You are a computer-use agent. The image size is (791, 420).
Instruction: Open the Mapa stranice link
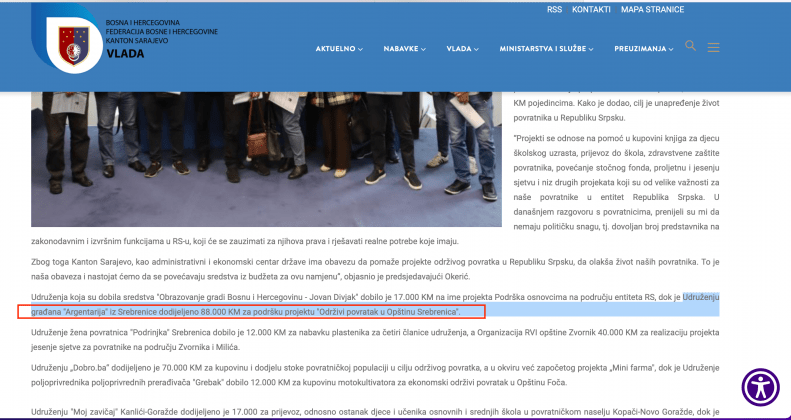(x=653, y=9)
